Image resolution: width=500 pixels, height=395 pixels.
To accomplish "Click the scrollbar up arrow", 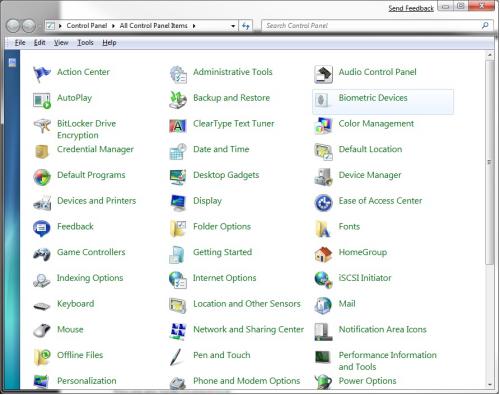I will click(x=490, y=55).
